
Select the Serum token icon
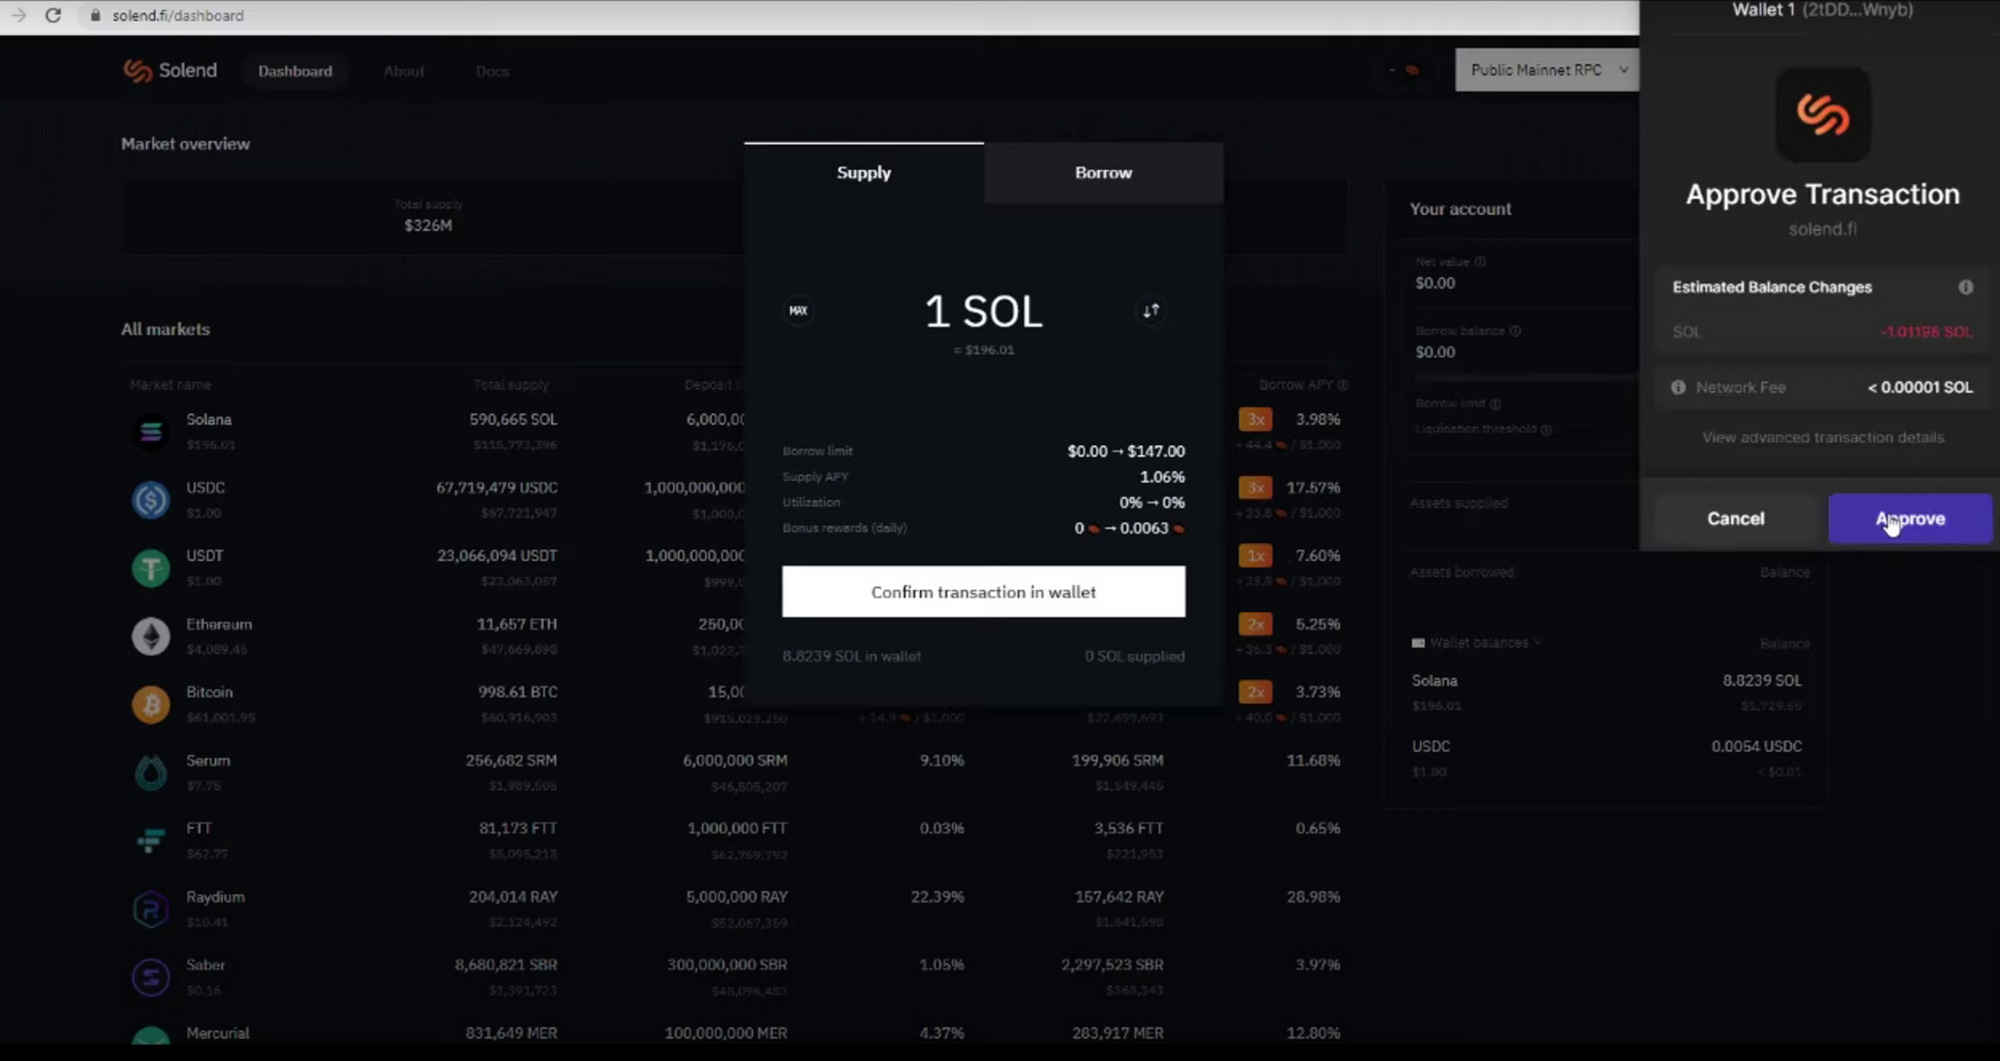click(150, 771)
